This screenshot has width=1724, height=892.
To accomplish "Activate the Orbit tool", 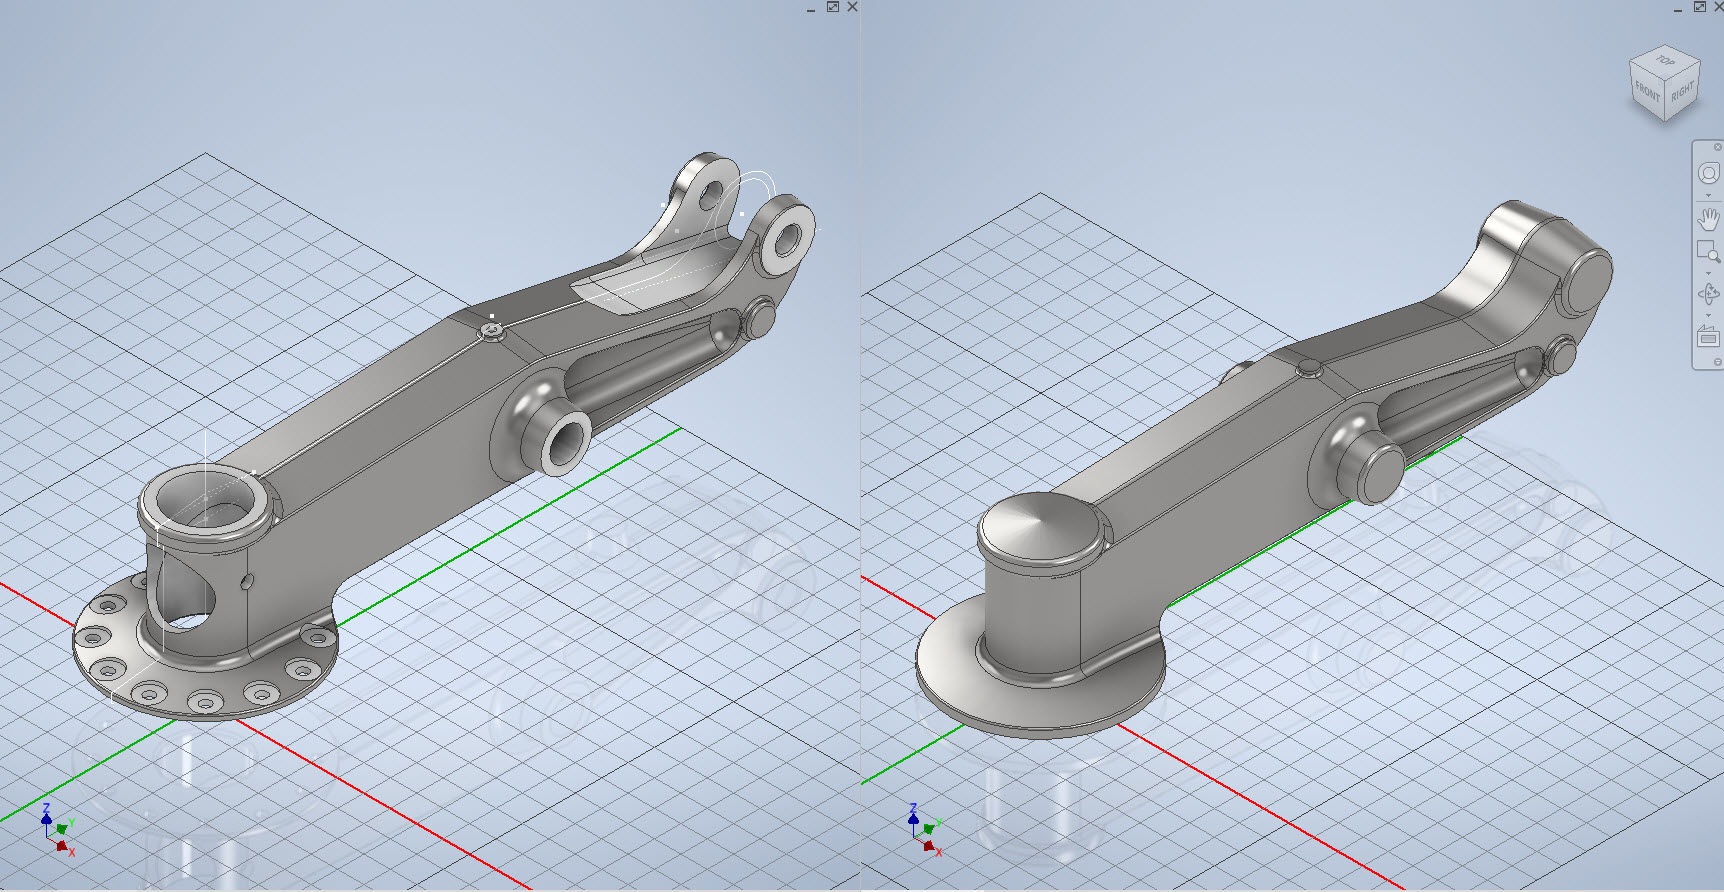I will [1708, 294].
